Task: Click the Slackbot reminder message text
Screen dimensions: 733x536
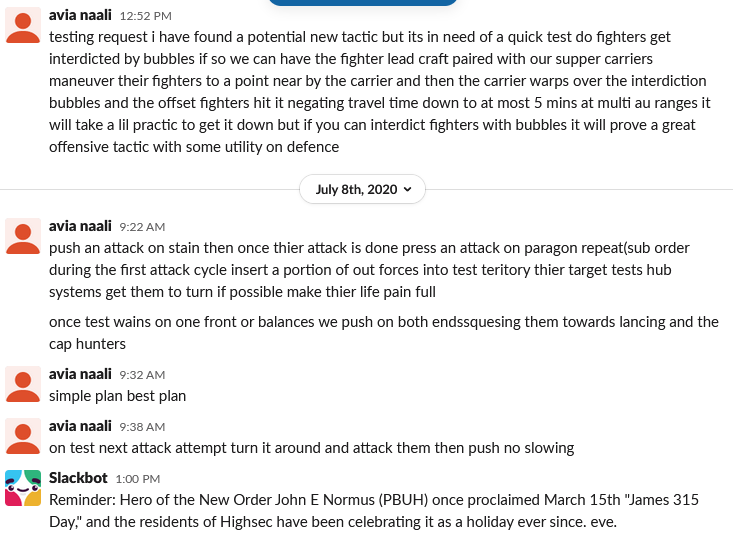Action: 374,511
